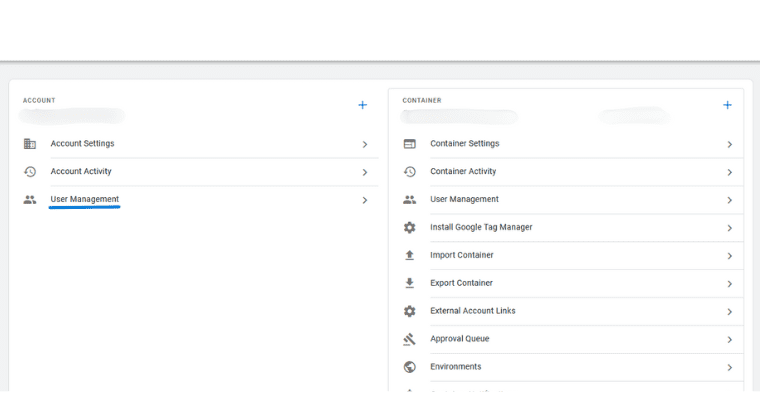
Task: Click the account User Management people icon
Action: (x=29, y=200)
